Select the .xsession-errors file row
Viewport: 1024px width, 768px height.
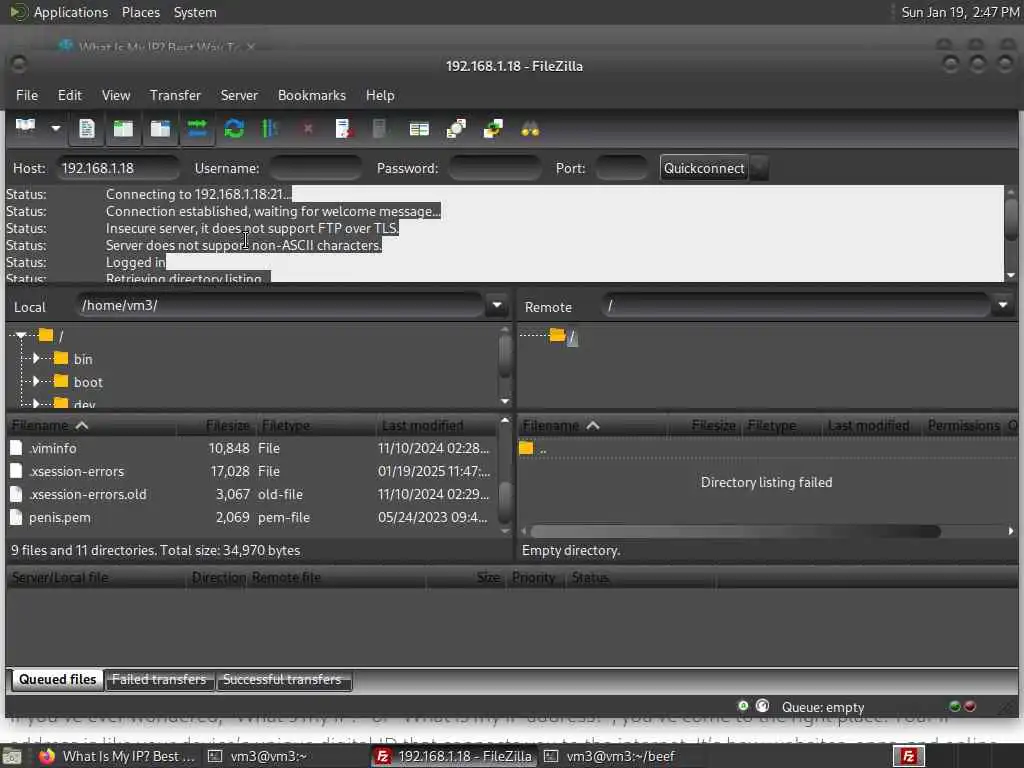tap(251, 471)
